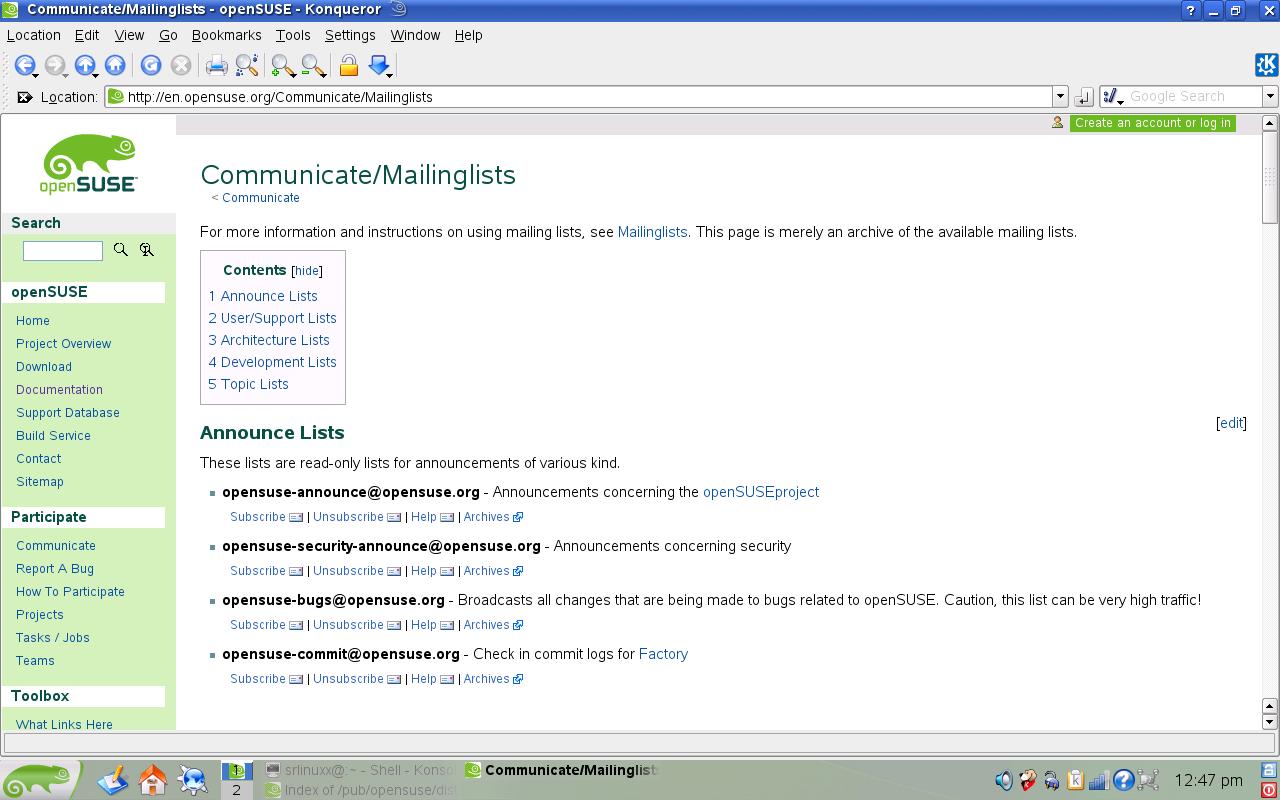Open the Google Search box dropdown
The image size is (1280, 800).
(x=1270, y=97)
